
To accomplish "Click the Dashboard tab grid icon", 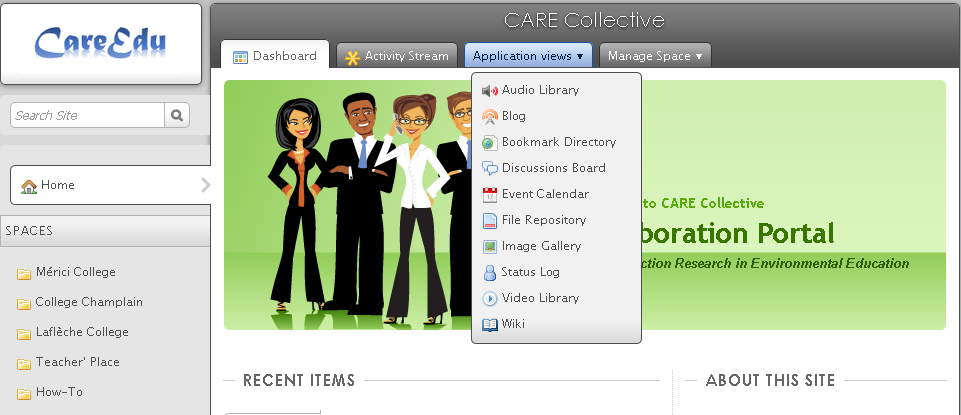I will pyautogui.click(x=240, y=57).
